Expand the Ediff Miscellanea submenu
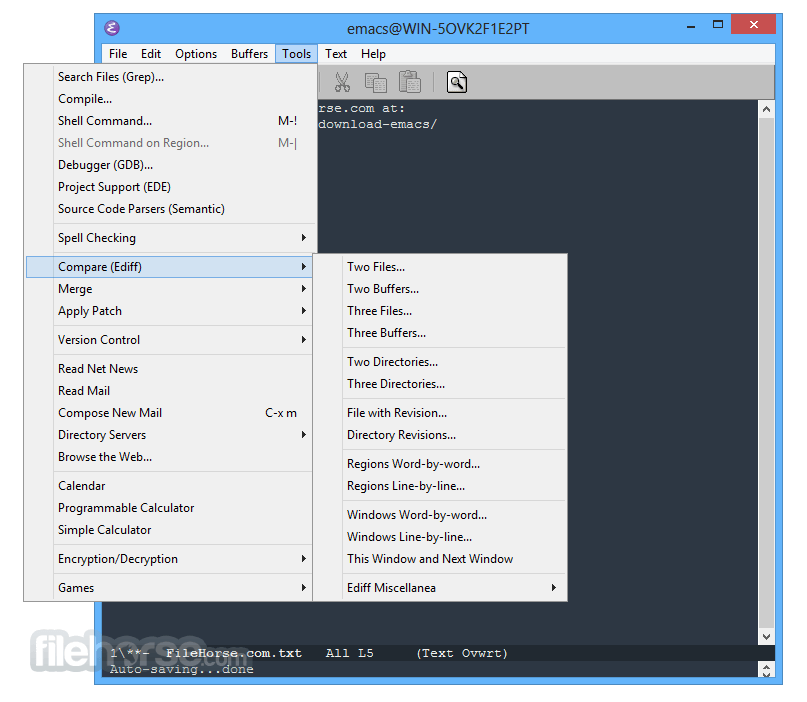 coord(441,588)
